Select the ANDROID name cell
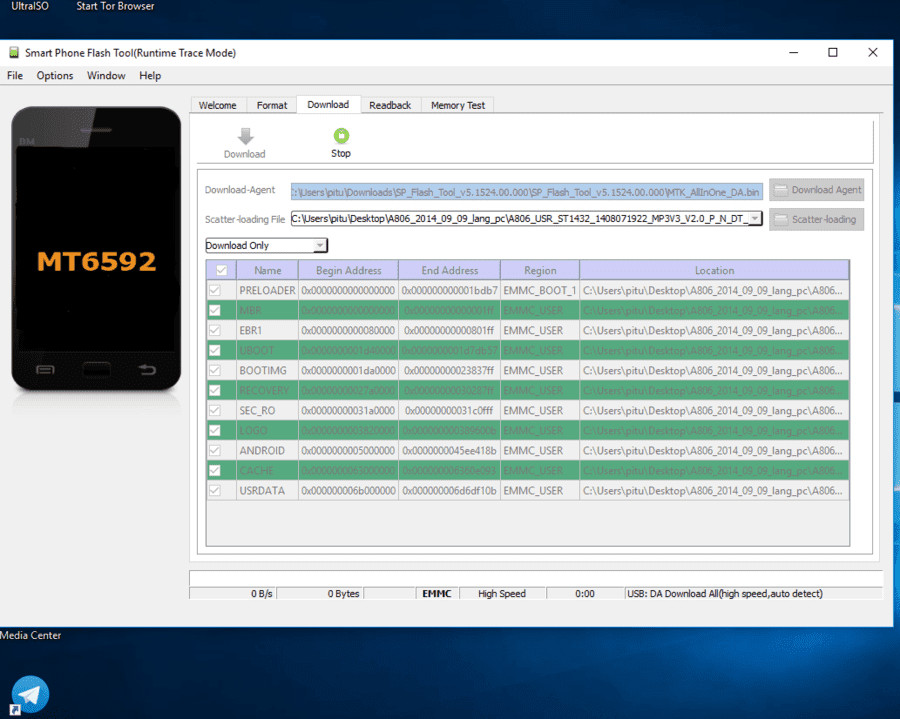The width and height of the screenshot is (900, 719). tap(267, 450)
